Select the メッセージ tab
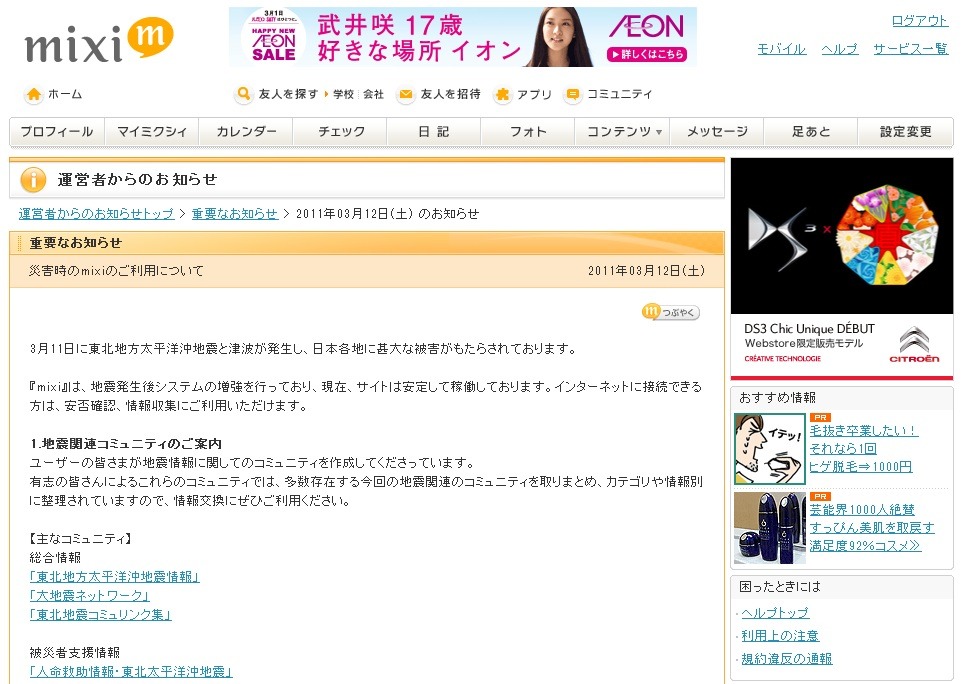Image resolution: width=963 pixels, height=684 pixels. tap(717, 131)
